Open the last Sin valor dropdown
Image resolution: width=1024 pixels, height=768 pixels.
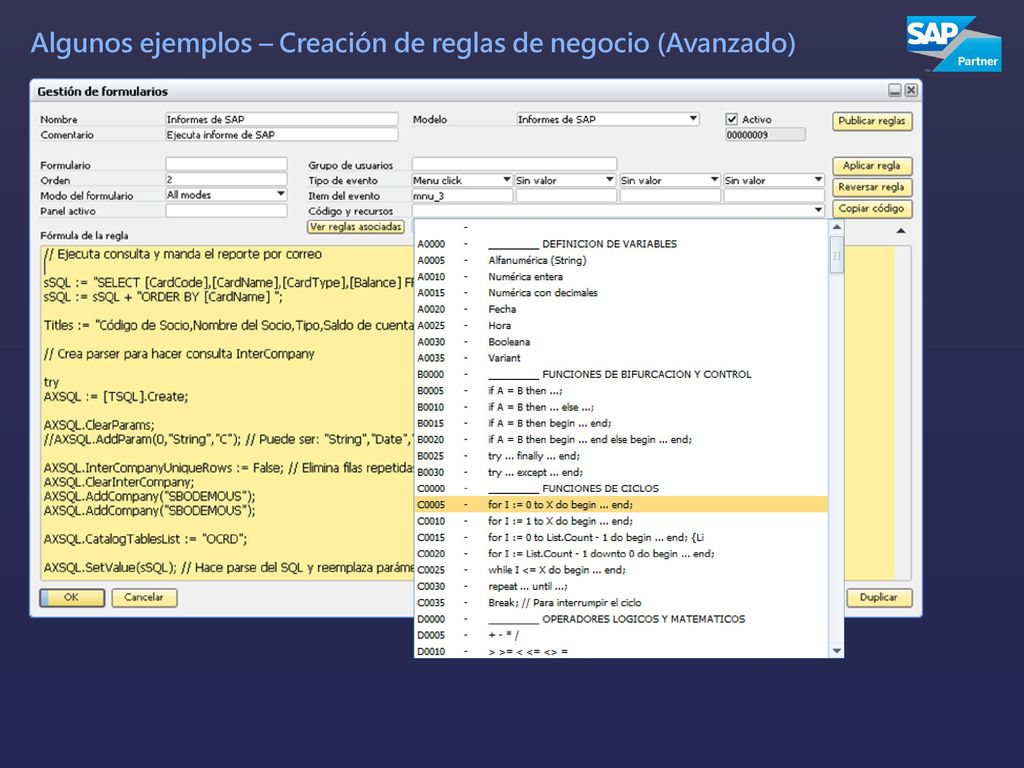coord(818,180)
